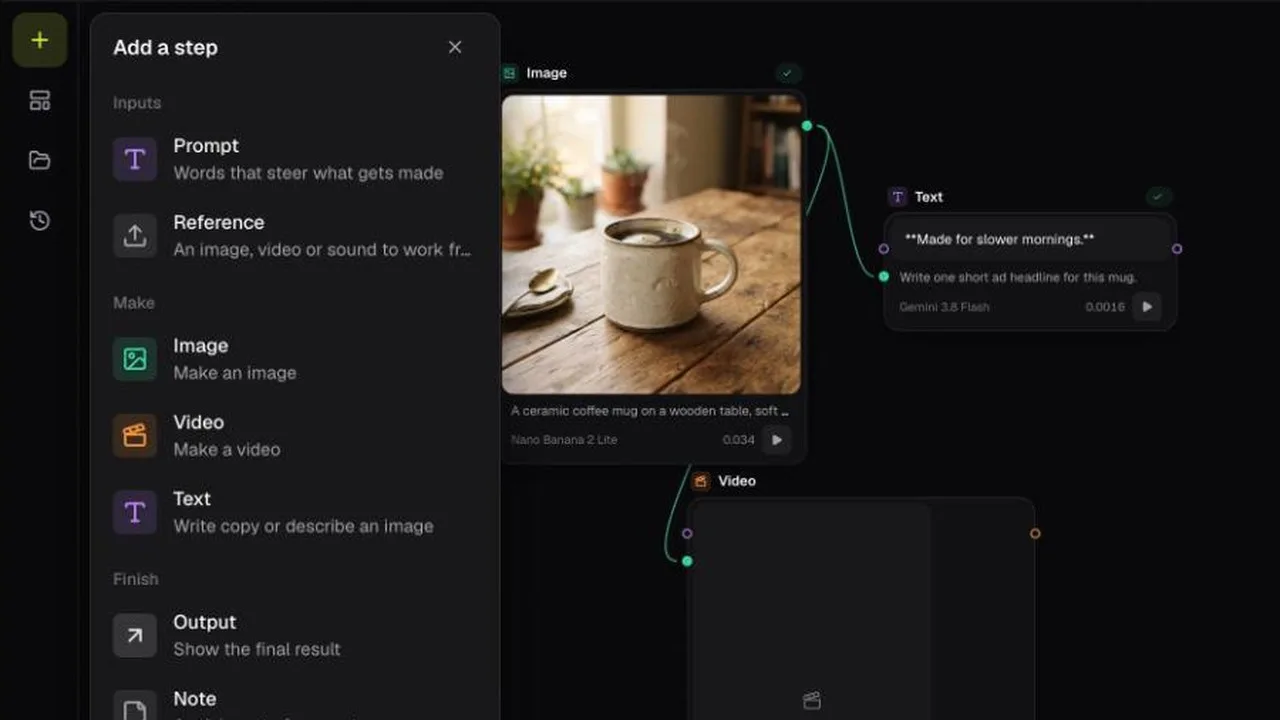The height and width of the screenshot is (720, 1280).
Task: Click the Text node header icon
Action: coord(898,197)
